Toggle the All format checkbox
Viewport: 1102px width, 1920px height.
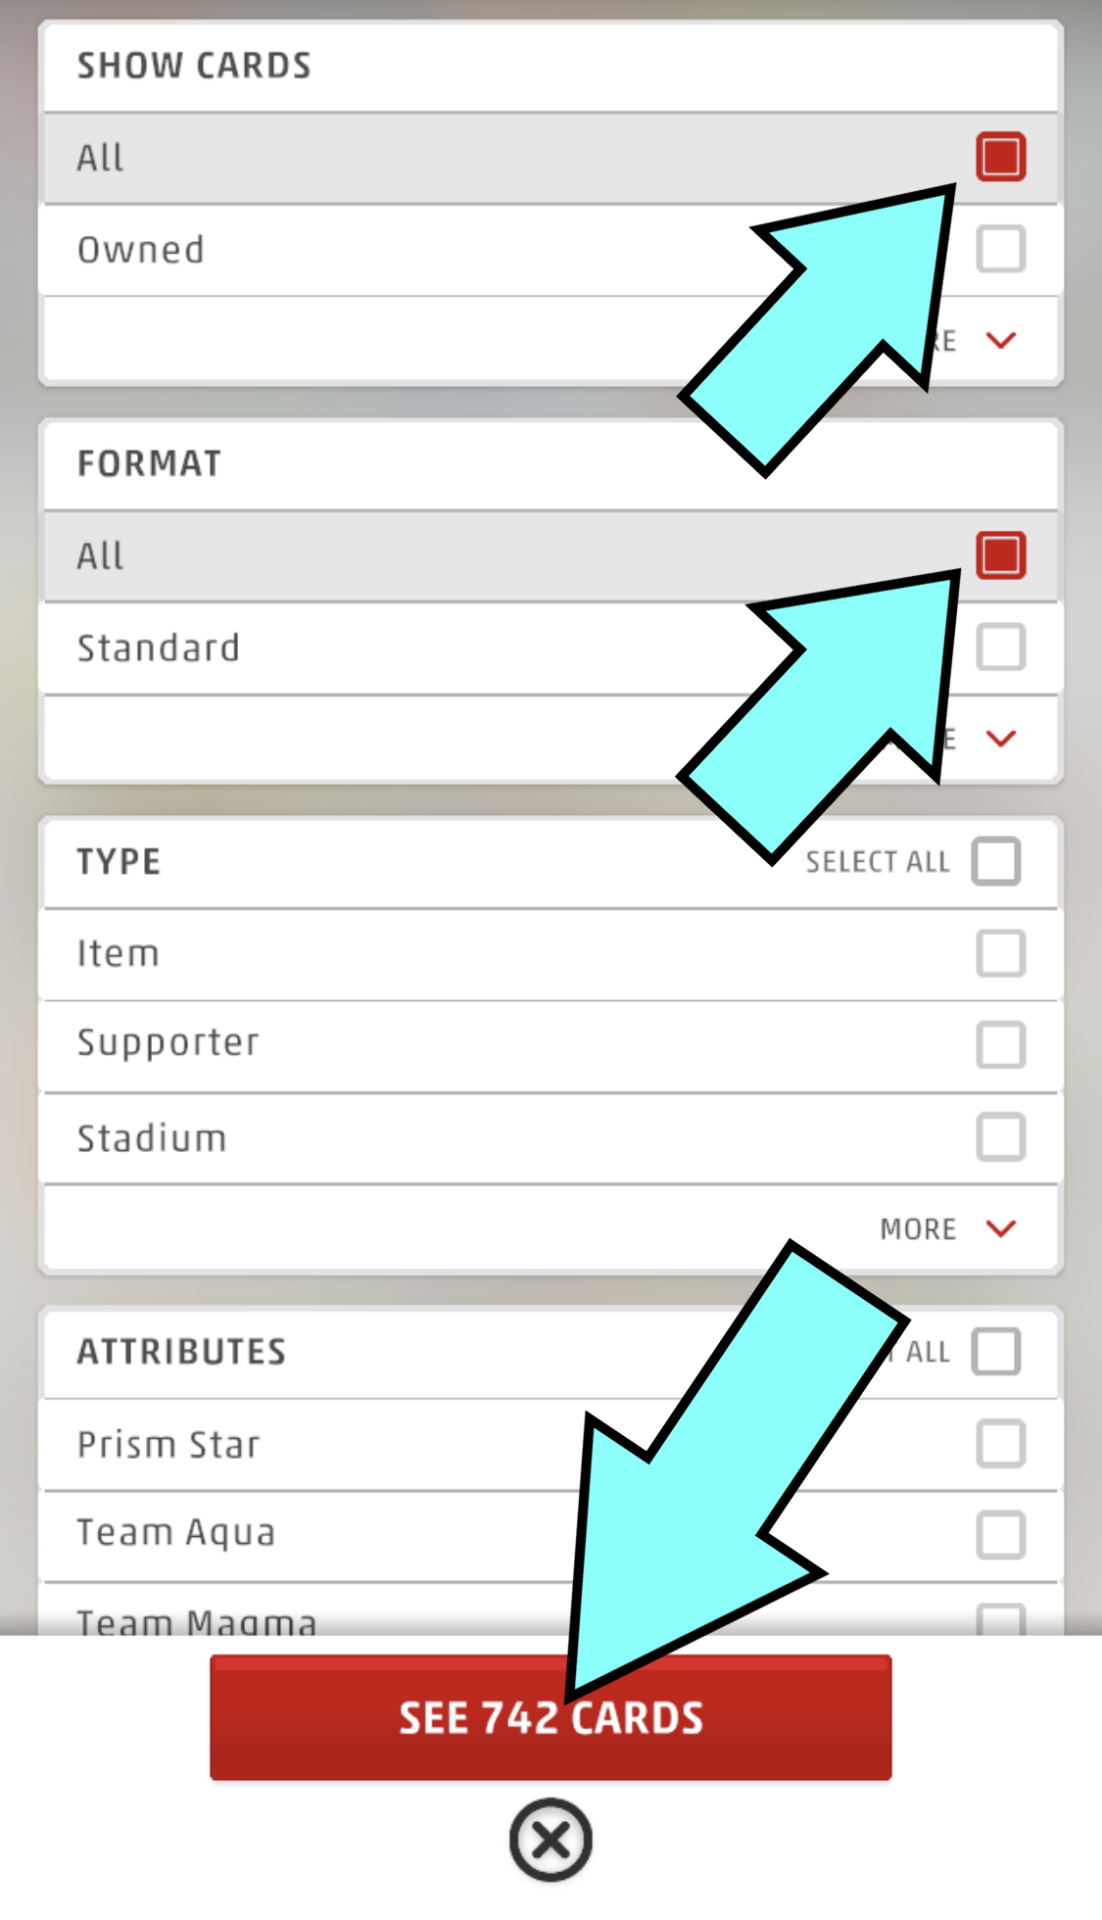coord(1000,555)
